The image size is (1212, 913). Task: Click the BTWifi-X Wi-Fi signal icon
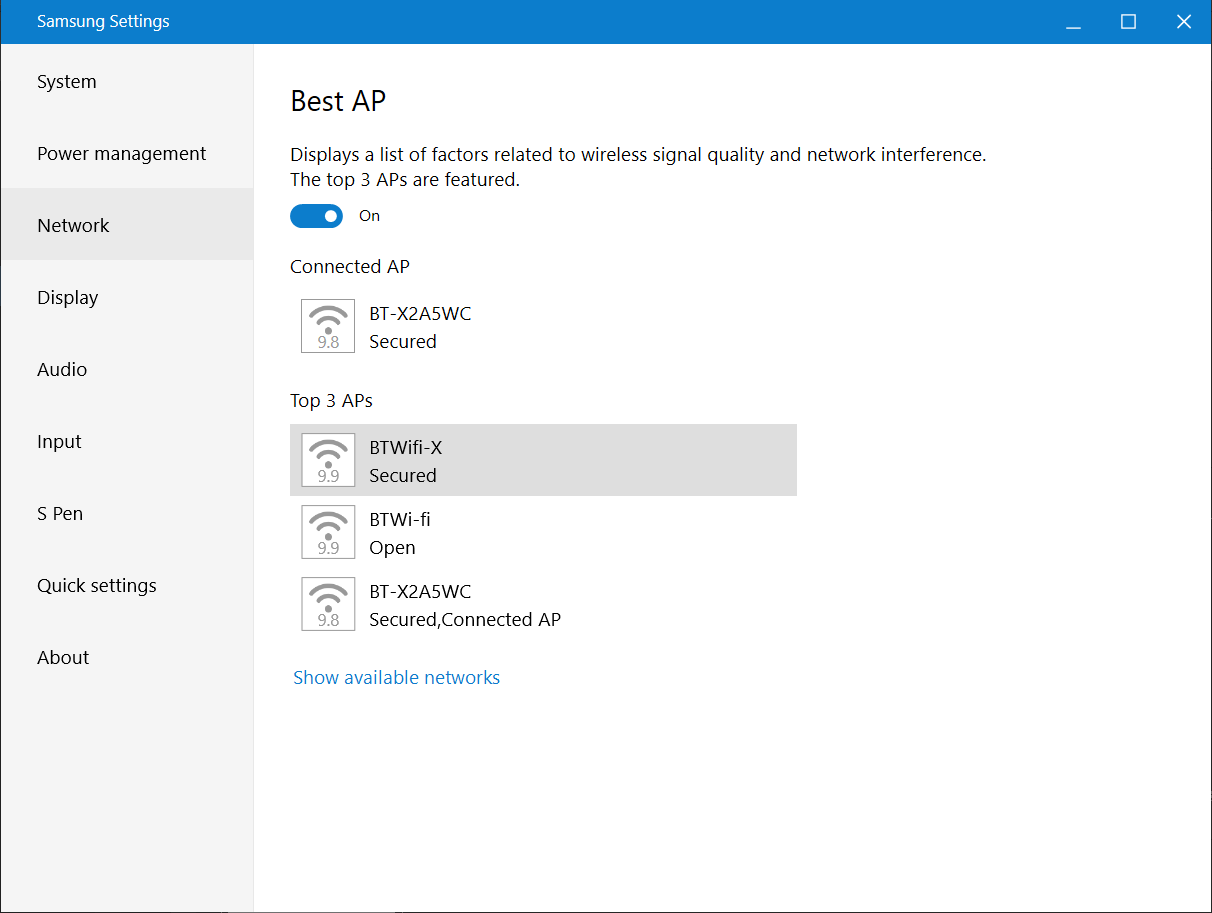coord(328,460)
